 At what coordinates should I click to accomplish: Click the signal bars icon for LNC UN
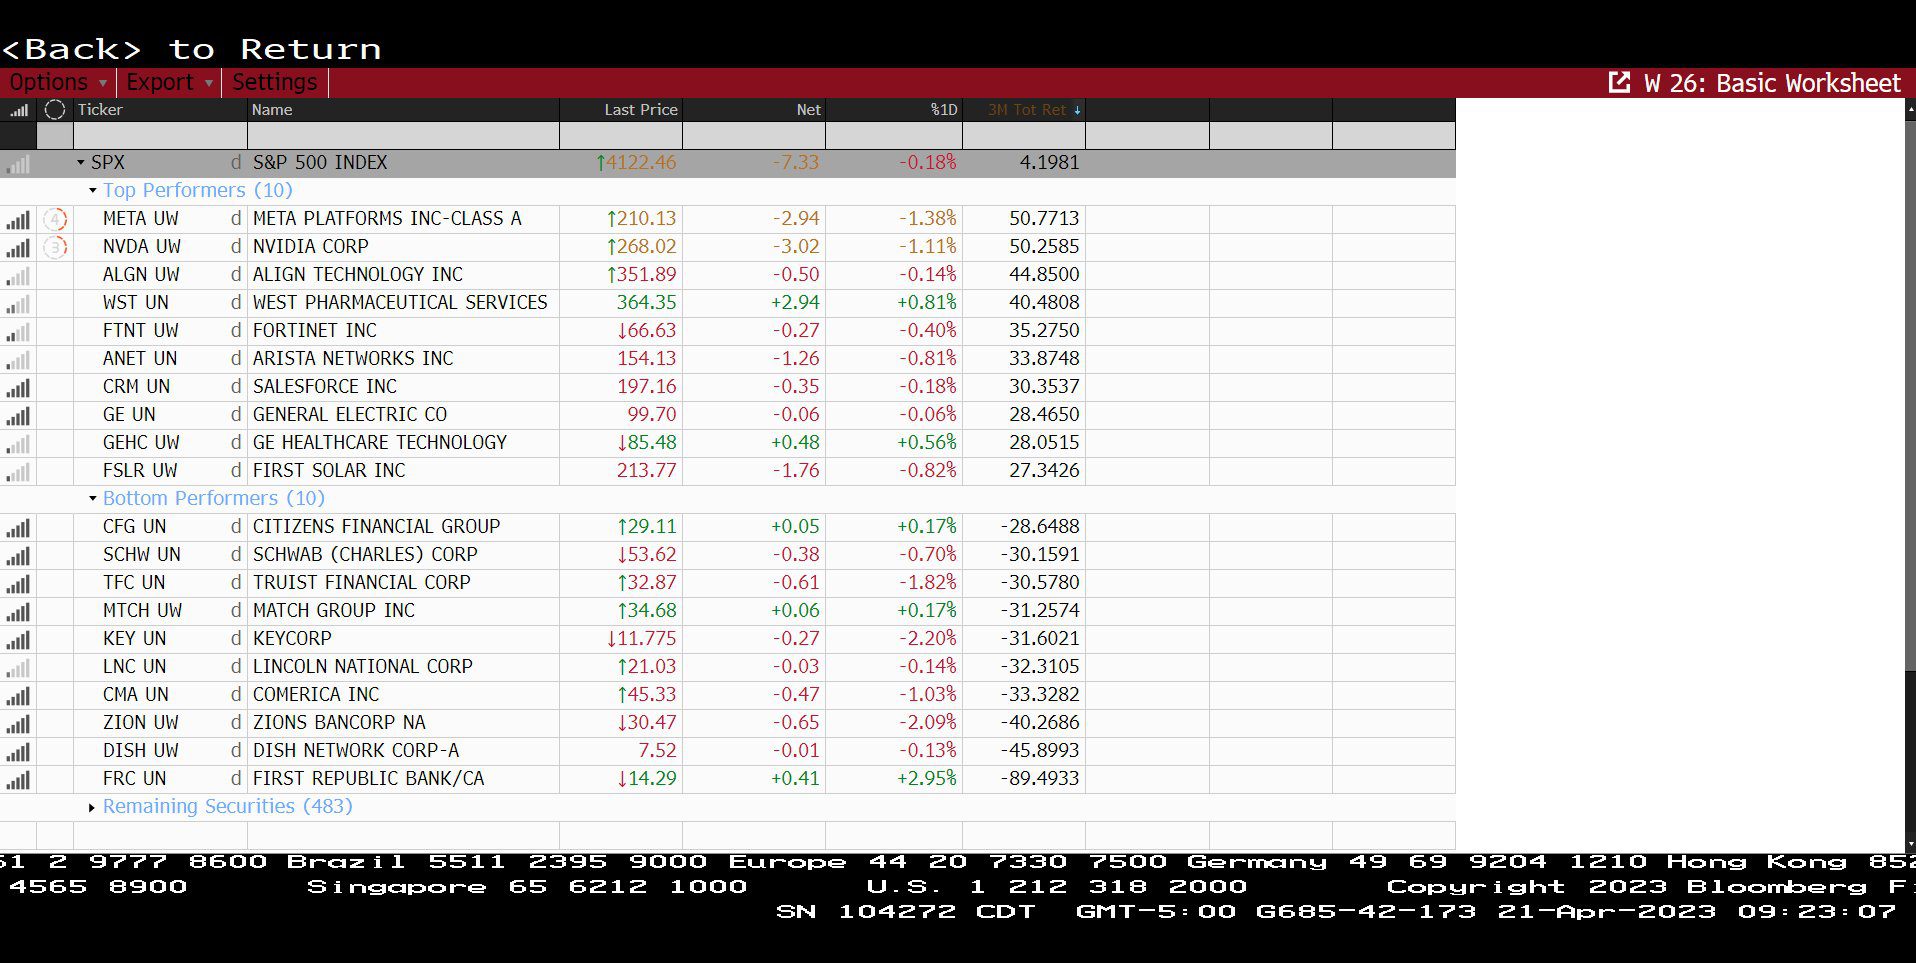[19, 667]
